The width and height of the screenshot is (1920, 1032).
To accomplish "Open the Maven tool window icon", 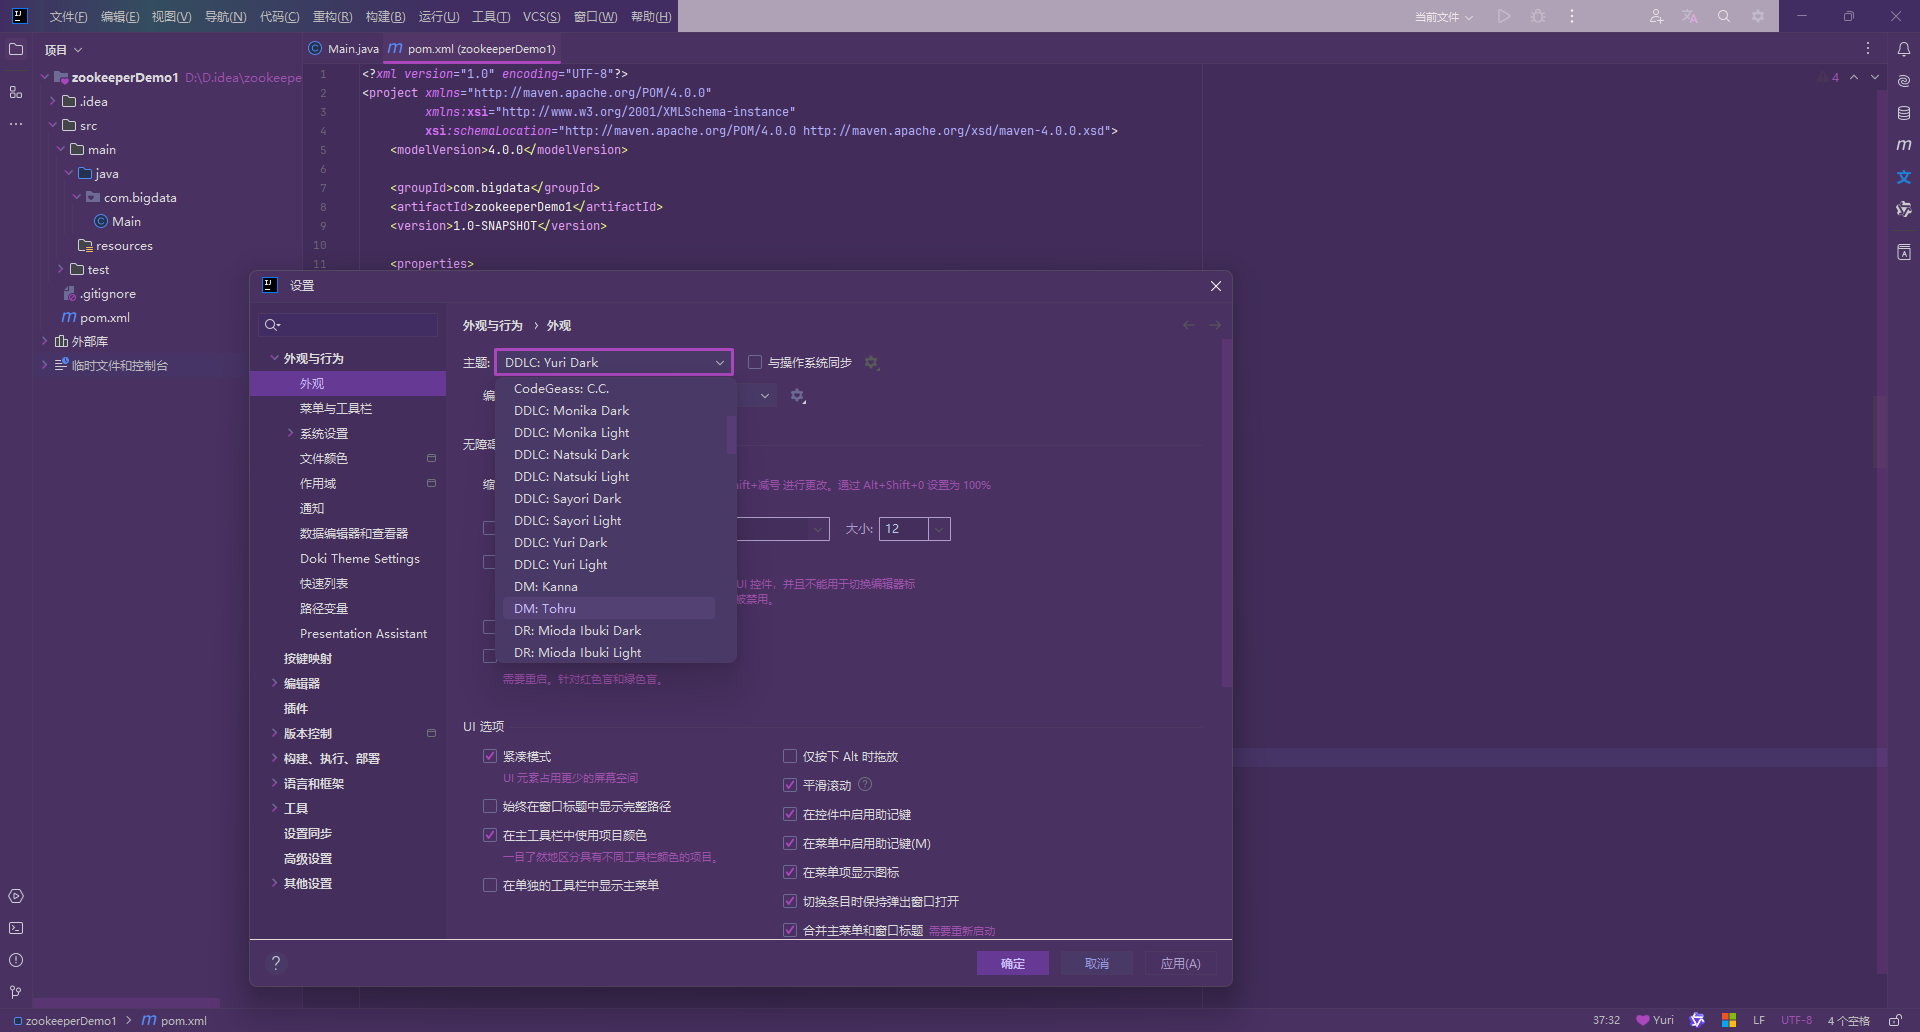I will click(x=1904, y=145).
